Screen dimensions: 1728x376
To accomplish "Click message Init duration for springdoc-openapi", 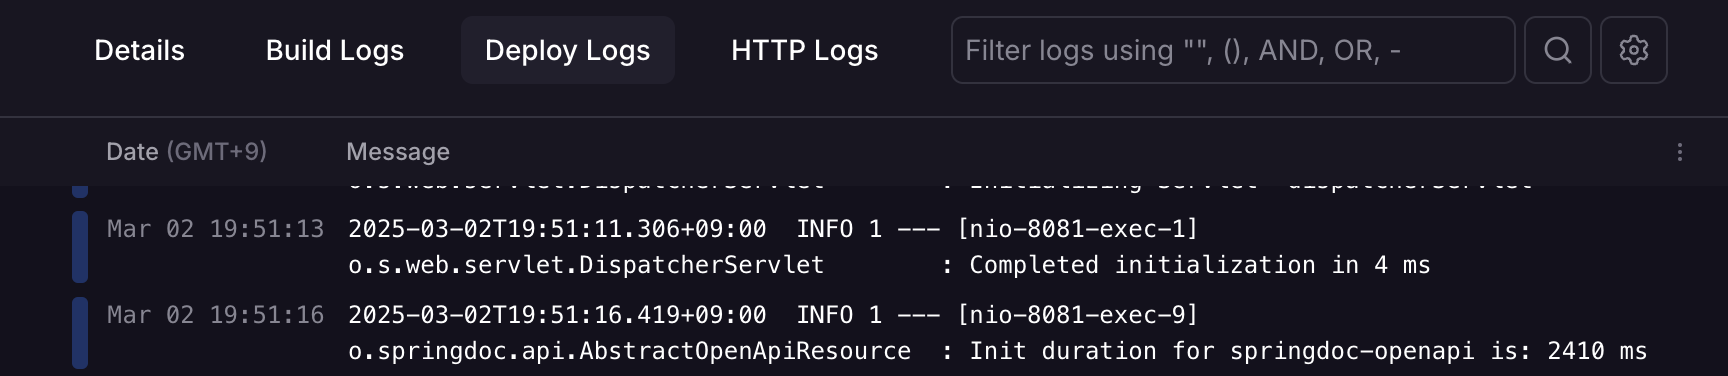I will tap(1308, 351).
